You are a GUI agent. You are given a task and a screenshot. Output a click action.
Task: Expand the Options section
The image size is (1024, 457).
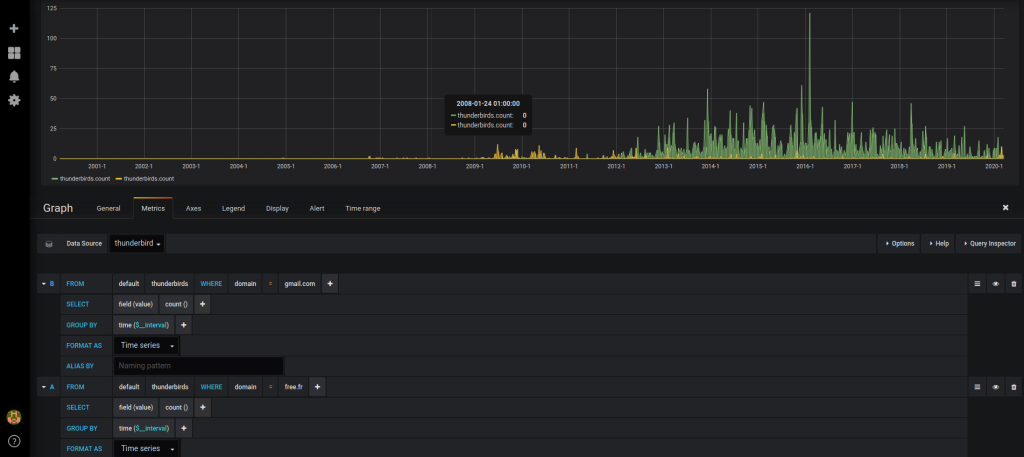click(x=898, y=243)
